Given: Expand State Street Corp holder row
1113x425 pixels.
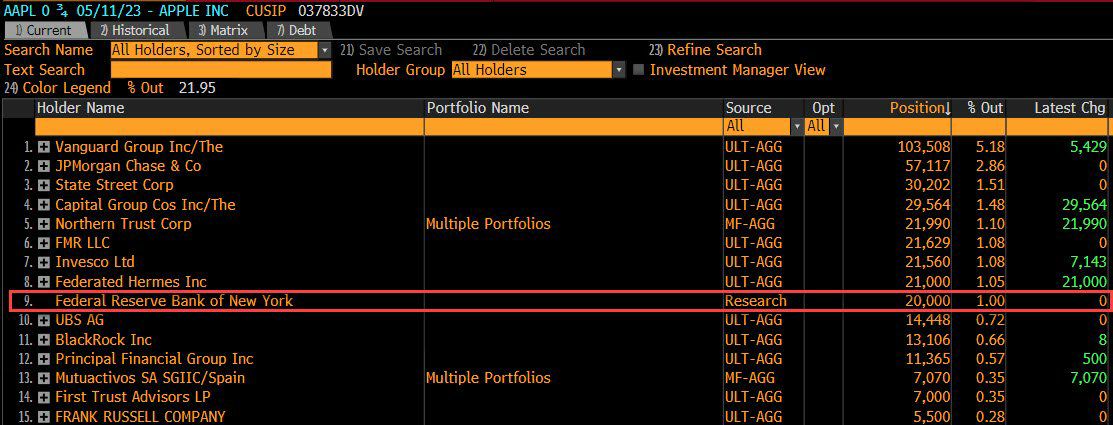Looking at the screenshot, I should click(44, 185).
